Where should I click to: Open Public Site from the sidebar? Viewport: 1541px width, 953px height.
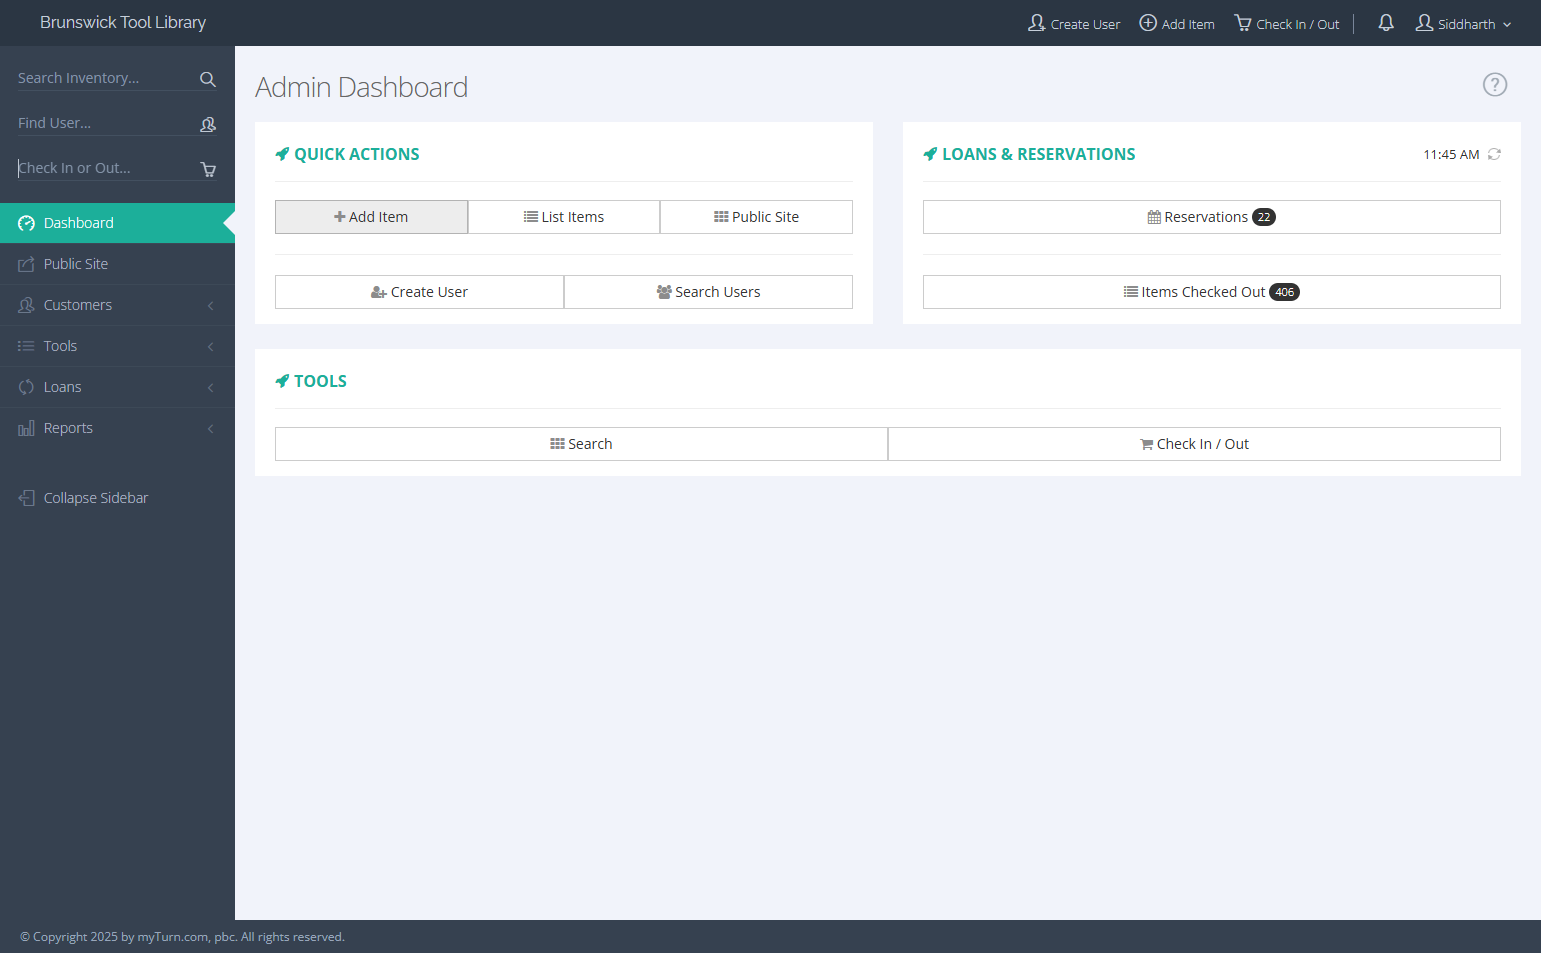pyautogui.click(x=117, y=264)
